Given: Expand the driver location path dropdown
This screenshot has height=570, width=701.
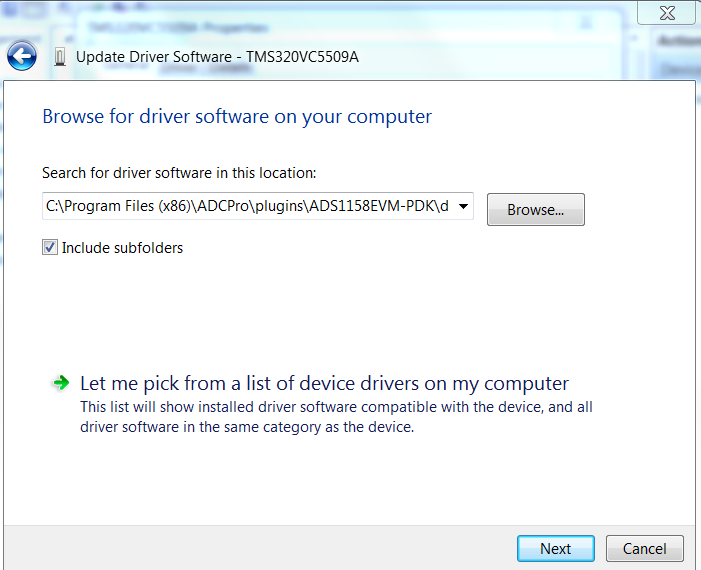Looking at the screenshot, I should point(463,207).
